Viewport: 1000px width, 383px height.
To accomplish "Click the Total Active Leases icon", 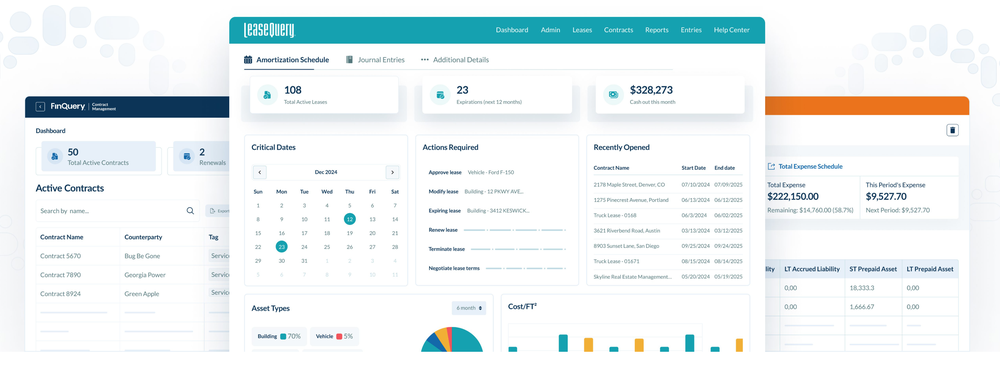I will coord(267,94).
